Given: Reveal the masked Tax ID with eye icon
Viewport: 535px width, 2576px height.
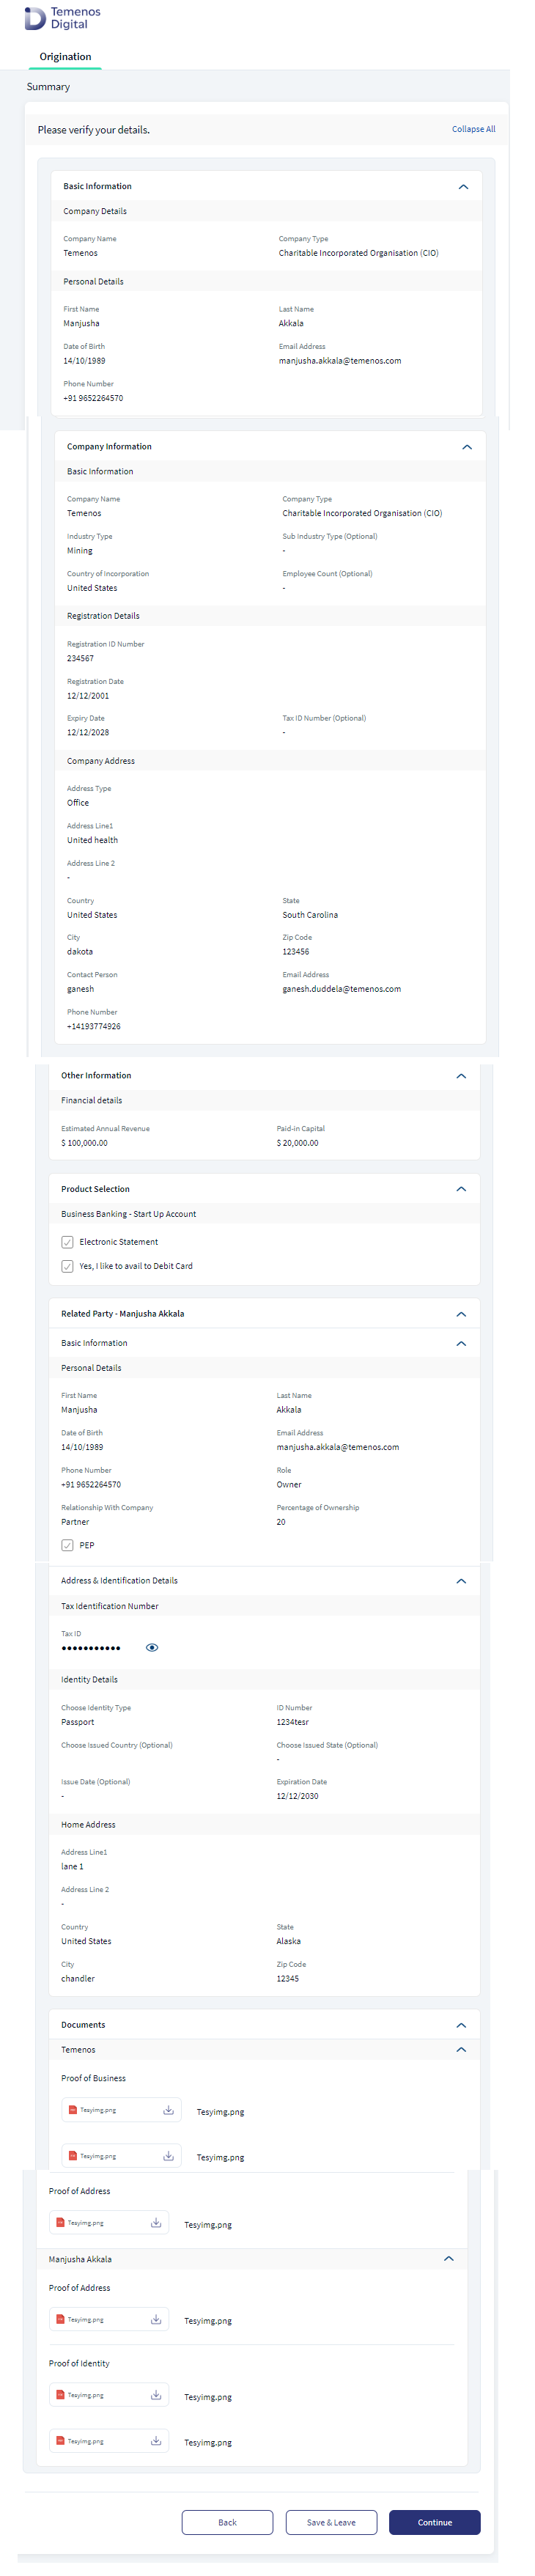Looking at the screenshot, I should (152, 1648).
